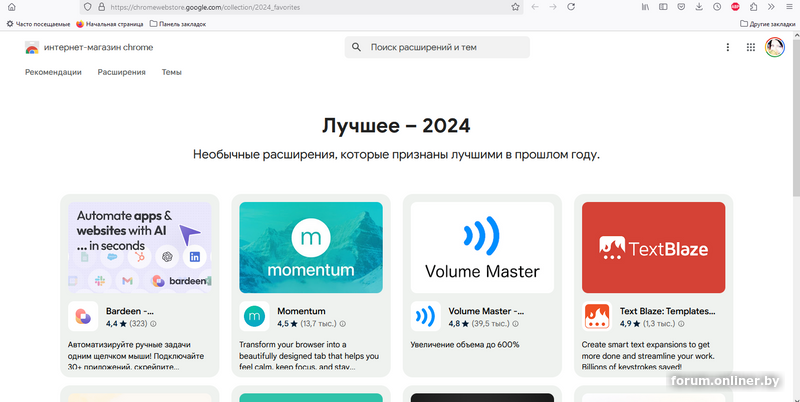Focus the Поиск расширений и тем field
The width and height of the screenshot is (800, 402).
(x=437, y=47)
